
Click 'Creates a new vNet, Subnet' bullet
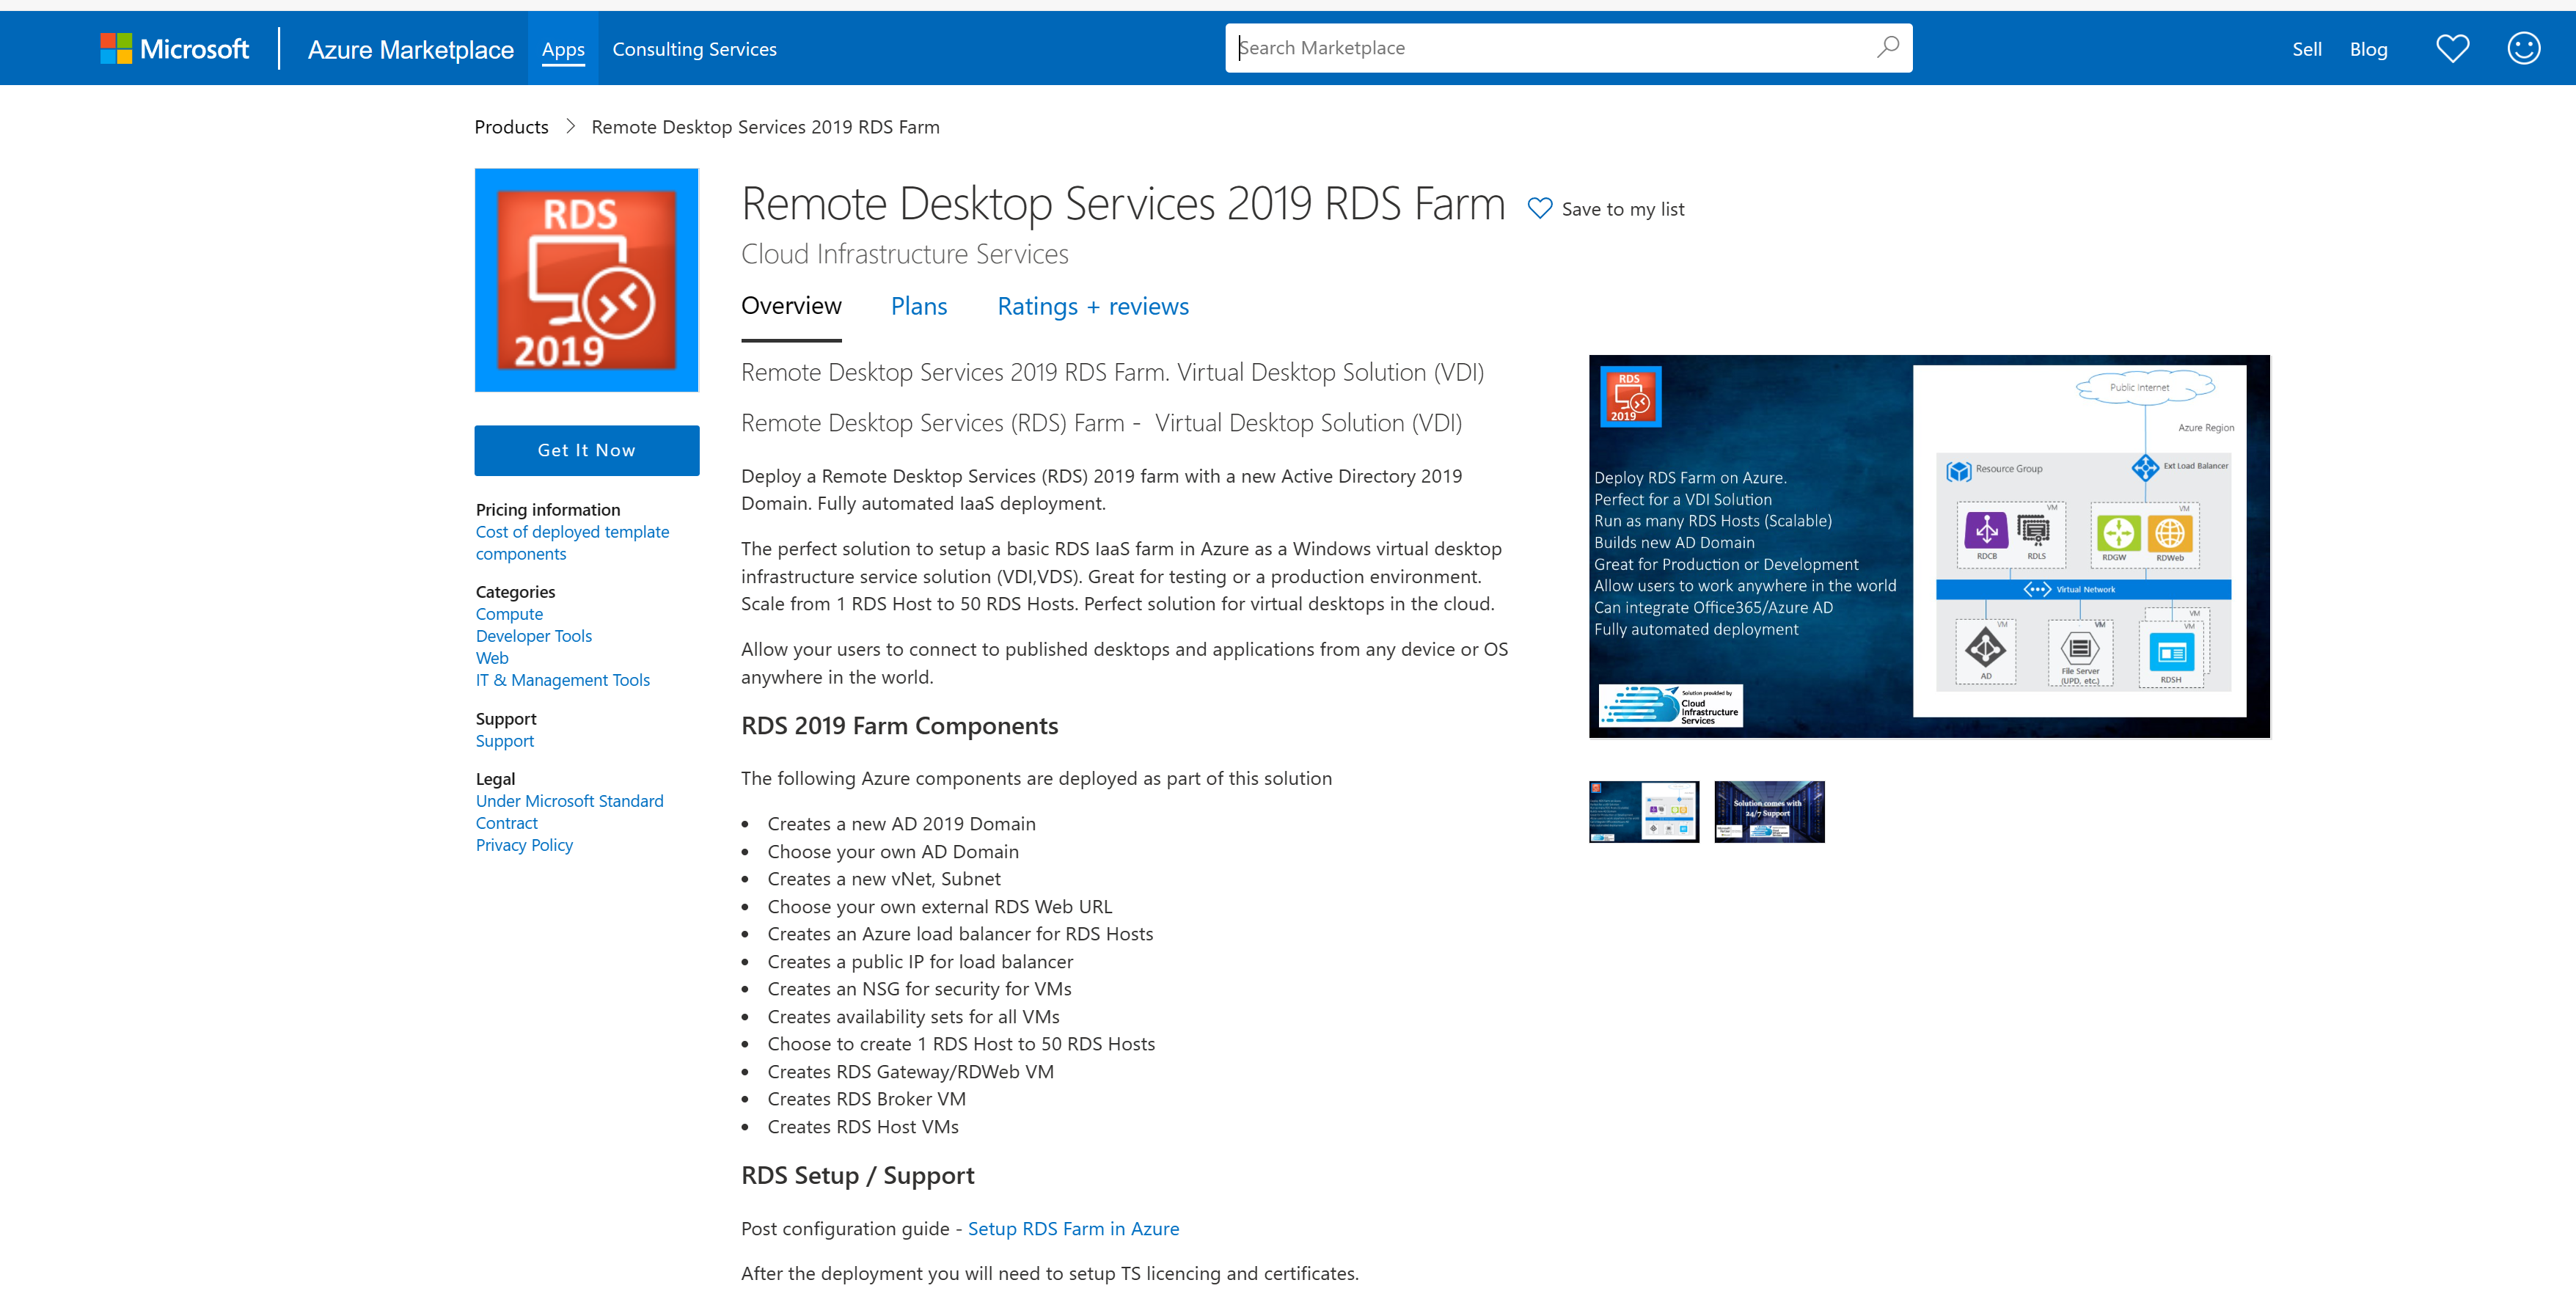click(883, 878)
